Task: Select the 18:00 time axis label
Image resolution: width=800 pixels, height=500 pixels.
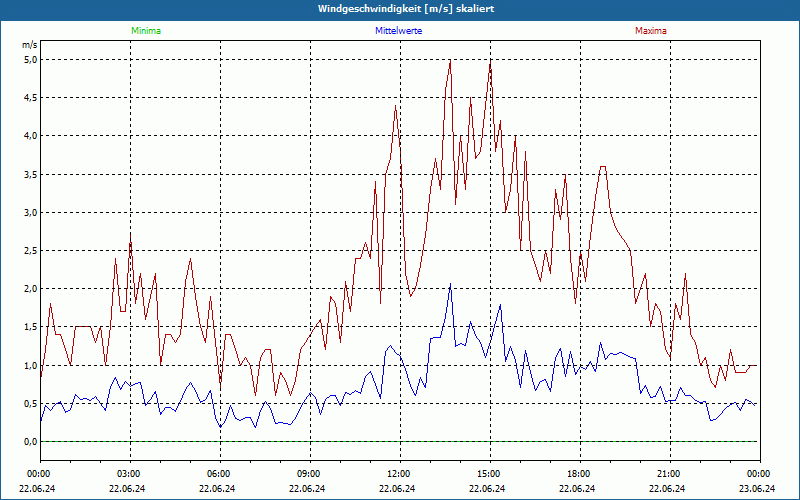Action: (578, 473)
